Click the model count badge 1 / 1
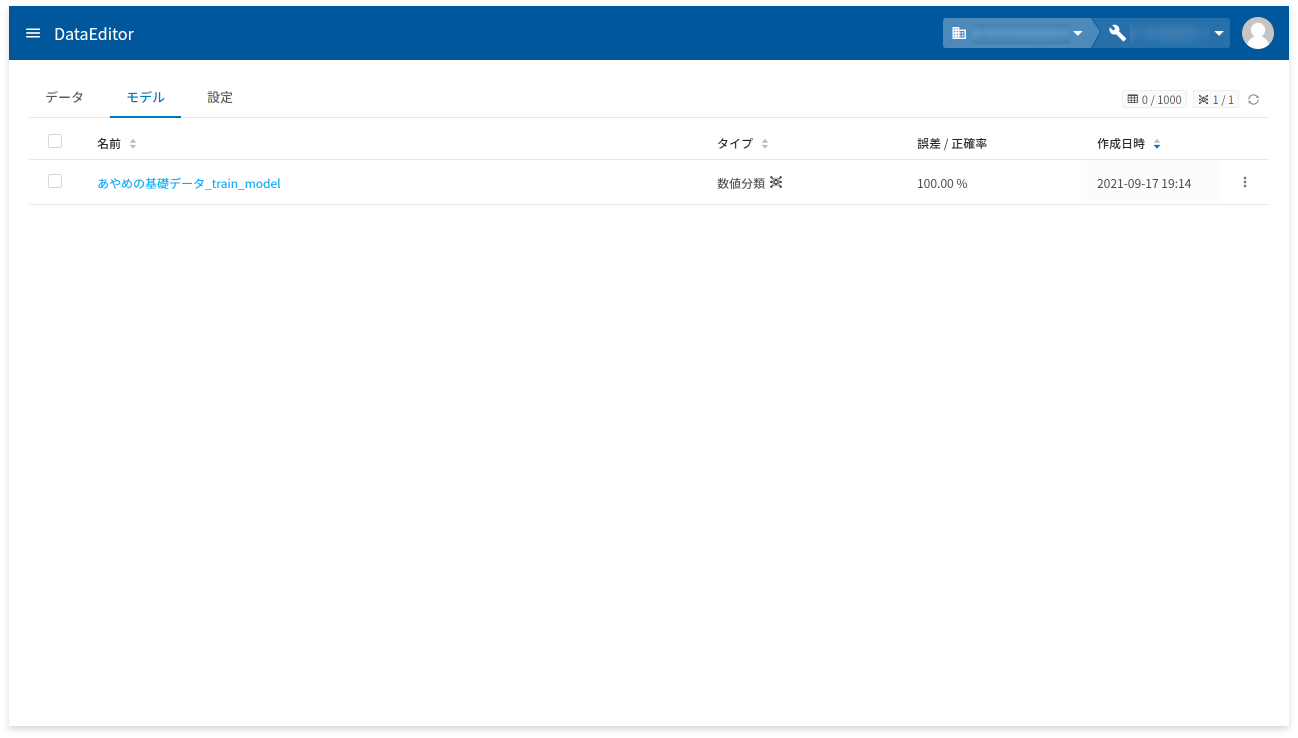1298x738 pixels. coord(1216,100)
